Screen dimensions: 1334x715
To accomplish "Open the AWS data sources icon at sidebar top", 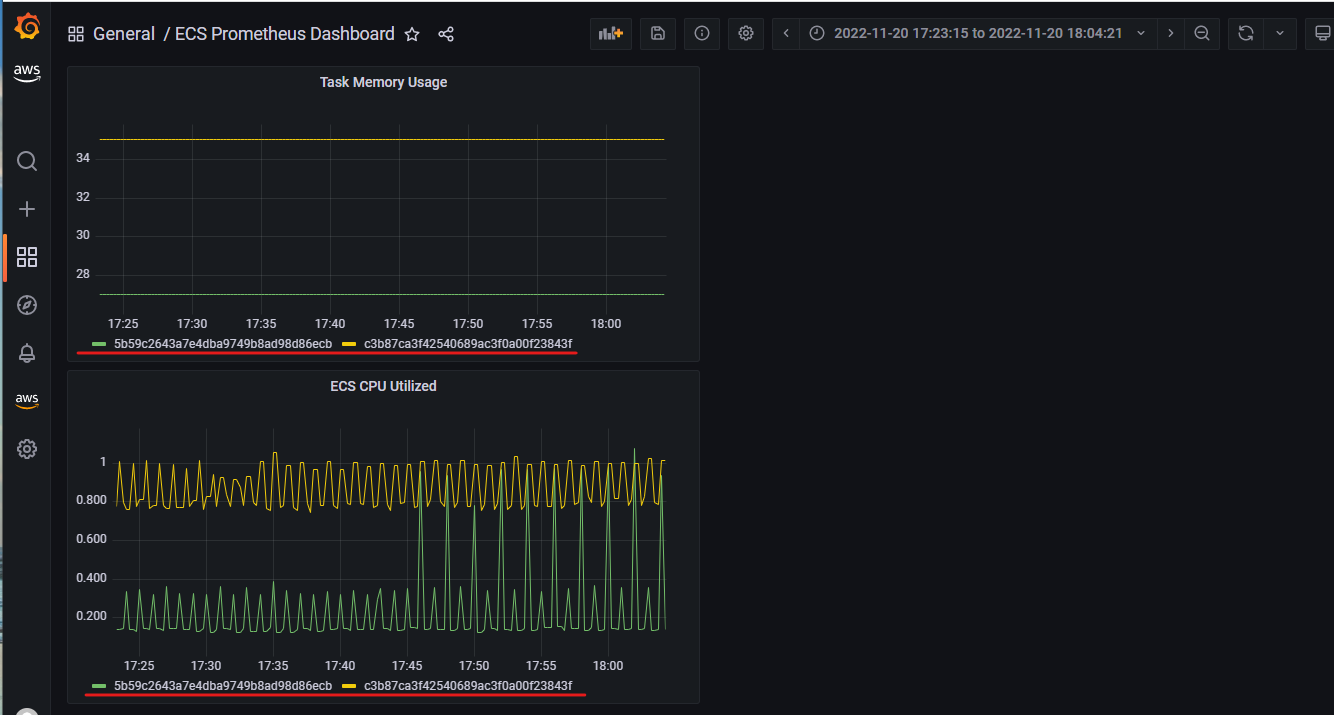I will pos(27,74).
